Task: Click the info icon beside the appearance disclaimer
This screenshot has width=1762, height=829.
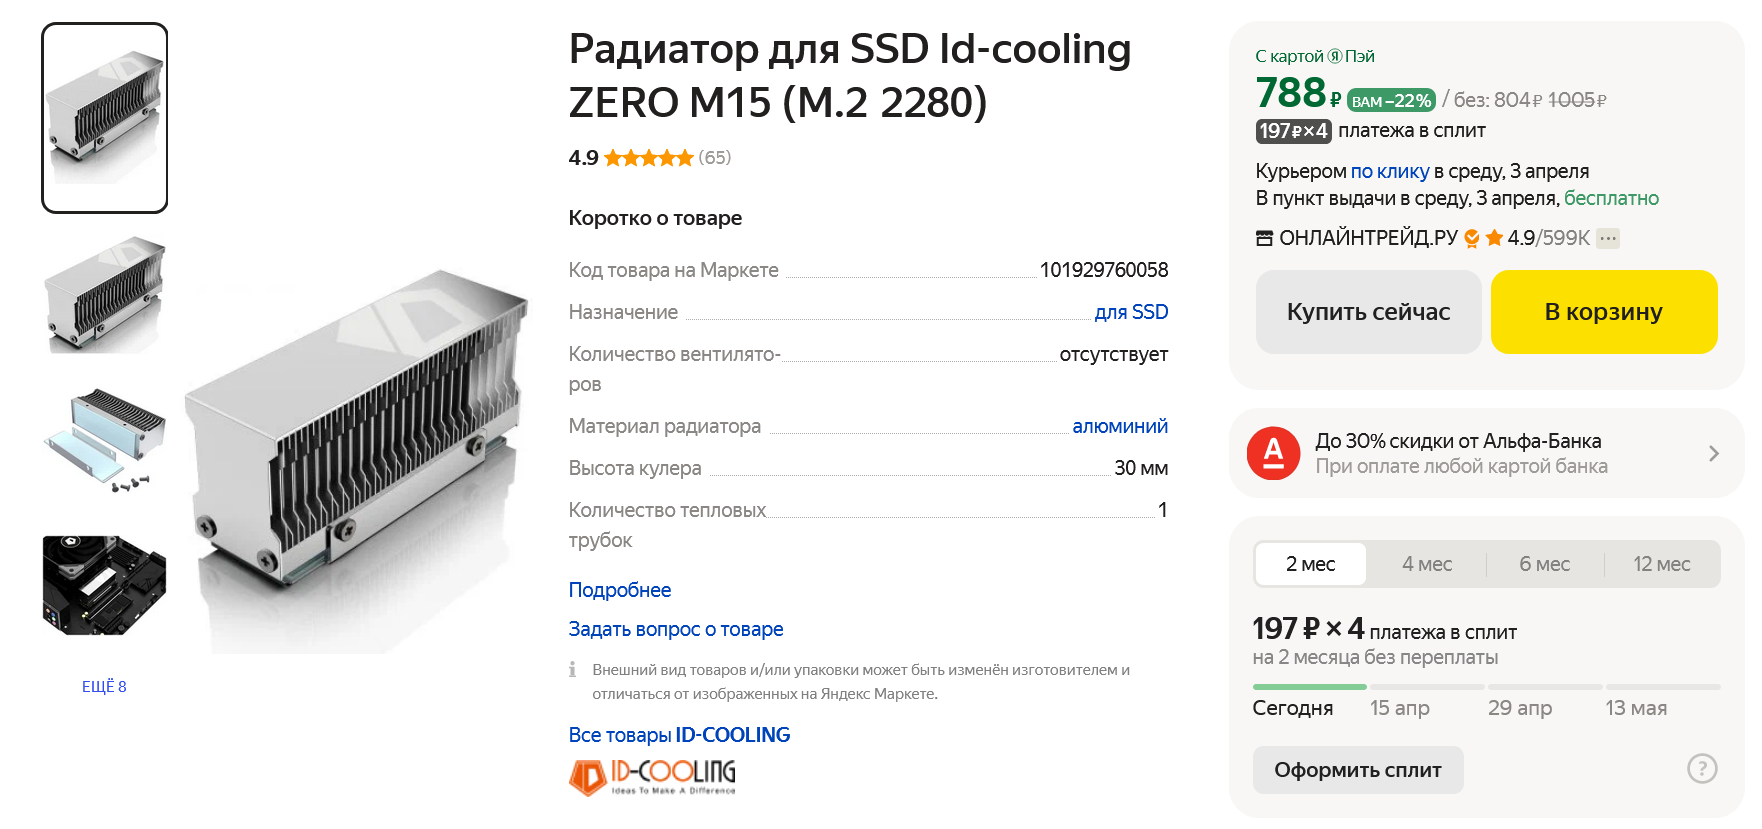Action: (x=573, y=670)
